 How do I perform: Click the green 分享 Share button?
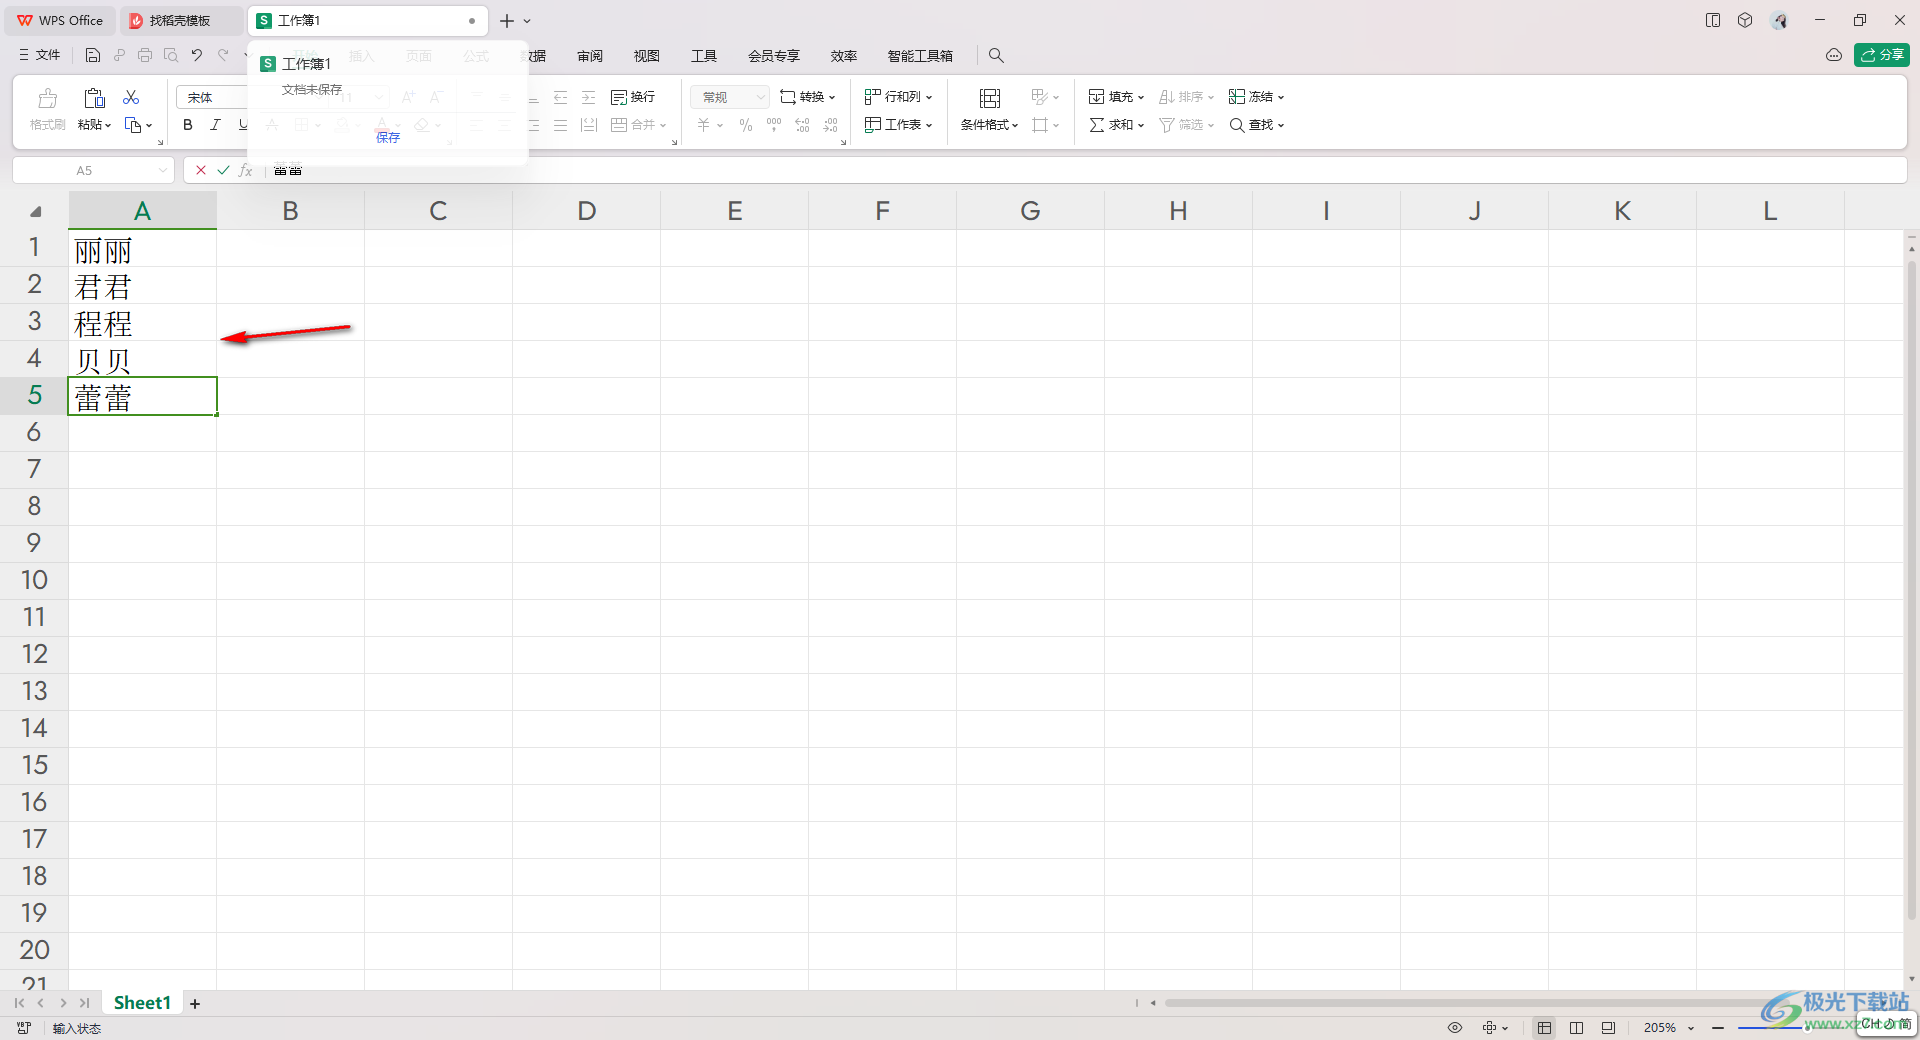(1881, 55)
